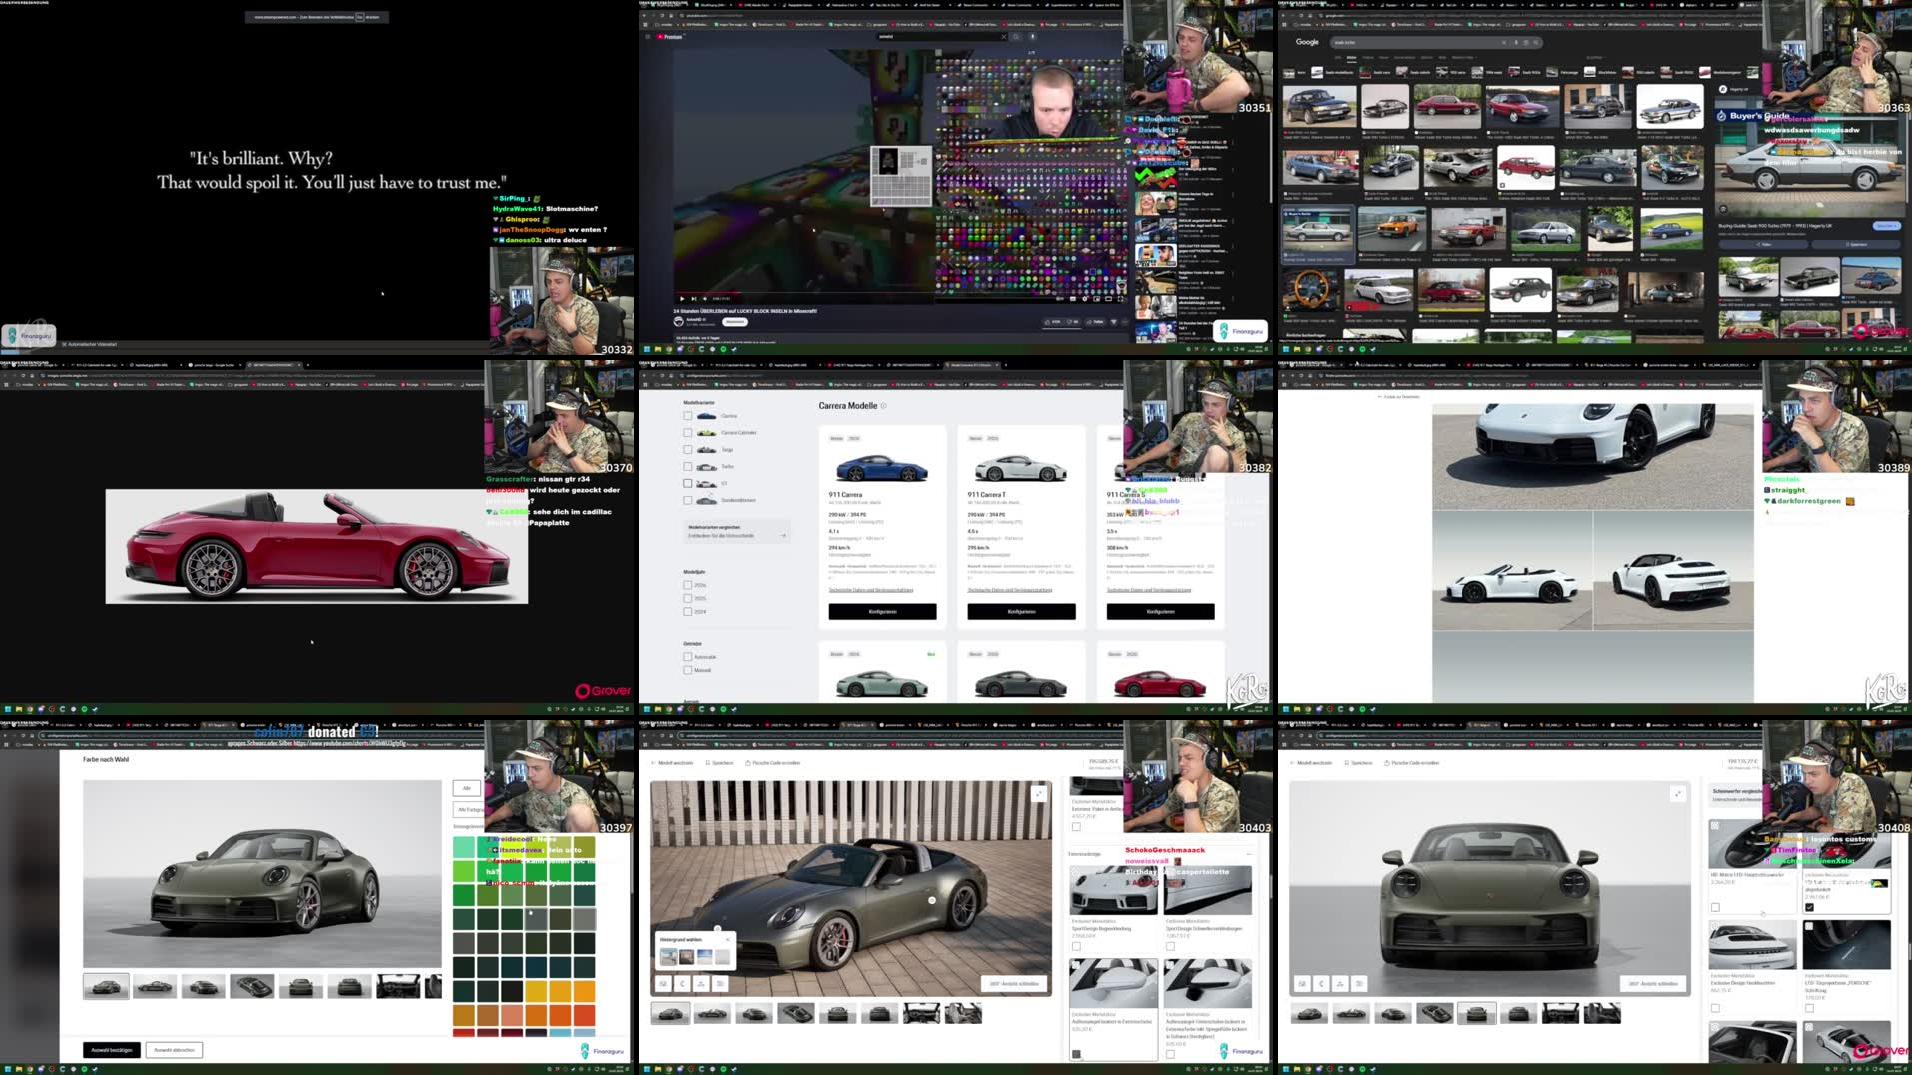Click the fullscreen expand icon in frame 30403
This screenshot has height=1075, width=1912.
1039,794
